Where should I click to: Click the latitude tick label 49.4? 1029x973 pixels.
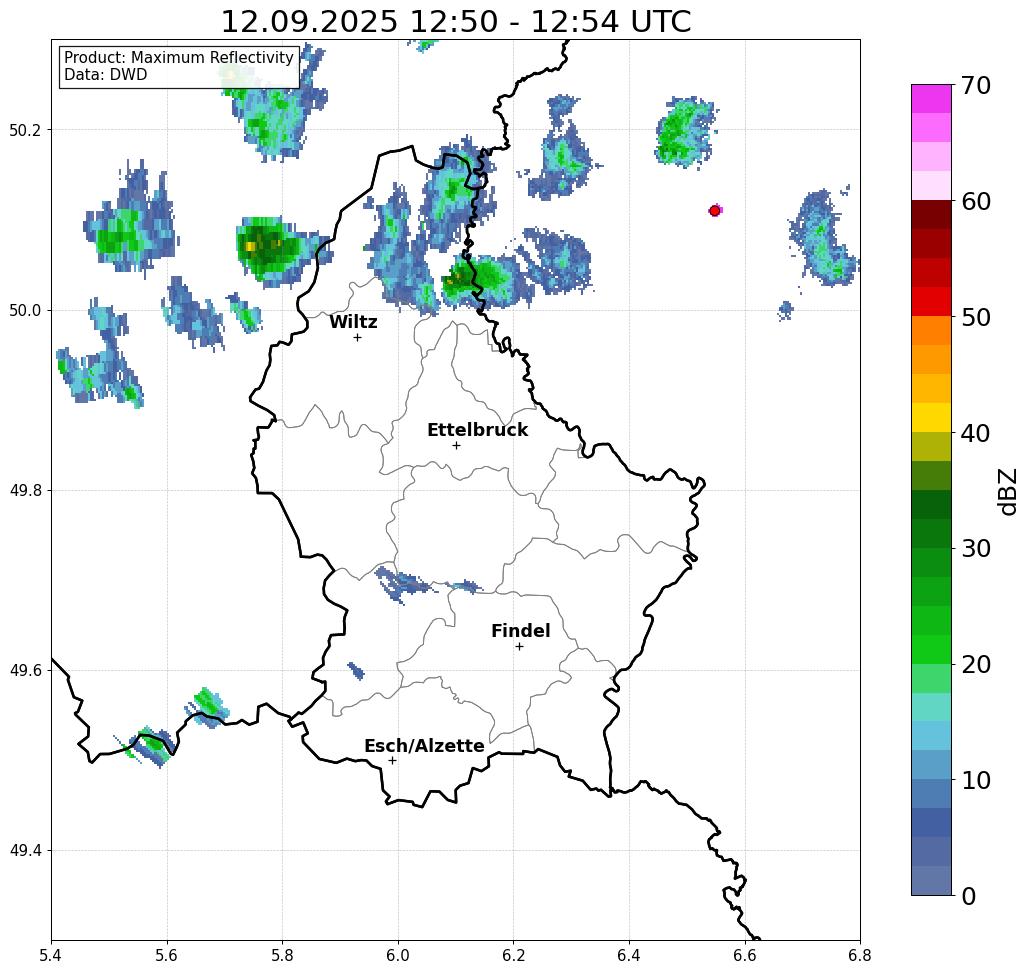click(25, 851)
